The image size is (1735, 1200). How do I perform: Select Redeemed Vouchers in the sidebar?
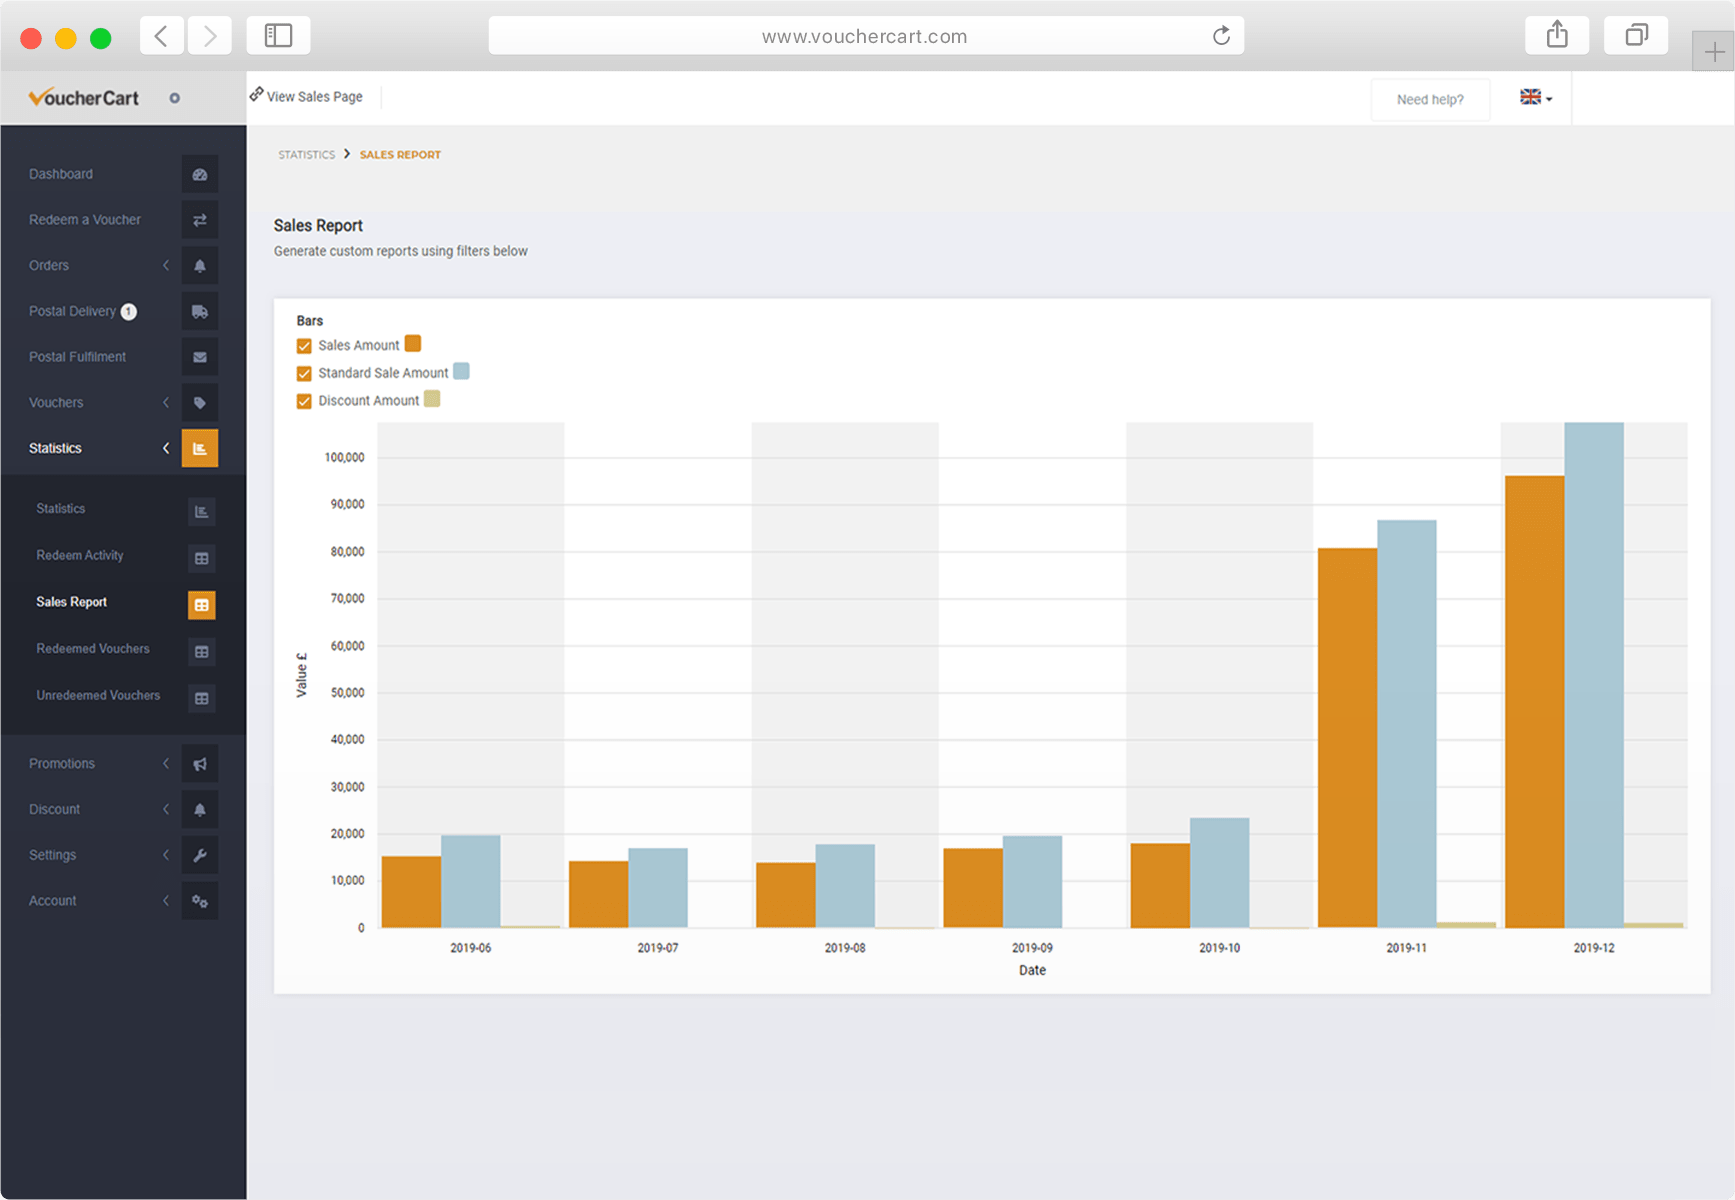(x=93, y=648)
